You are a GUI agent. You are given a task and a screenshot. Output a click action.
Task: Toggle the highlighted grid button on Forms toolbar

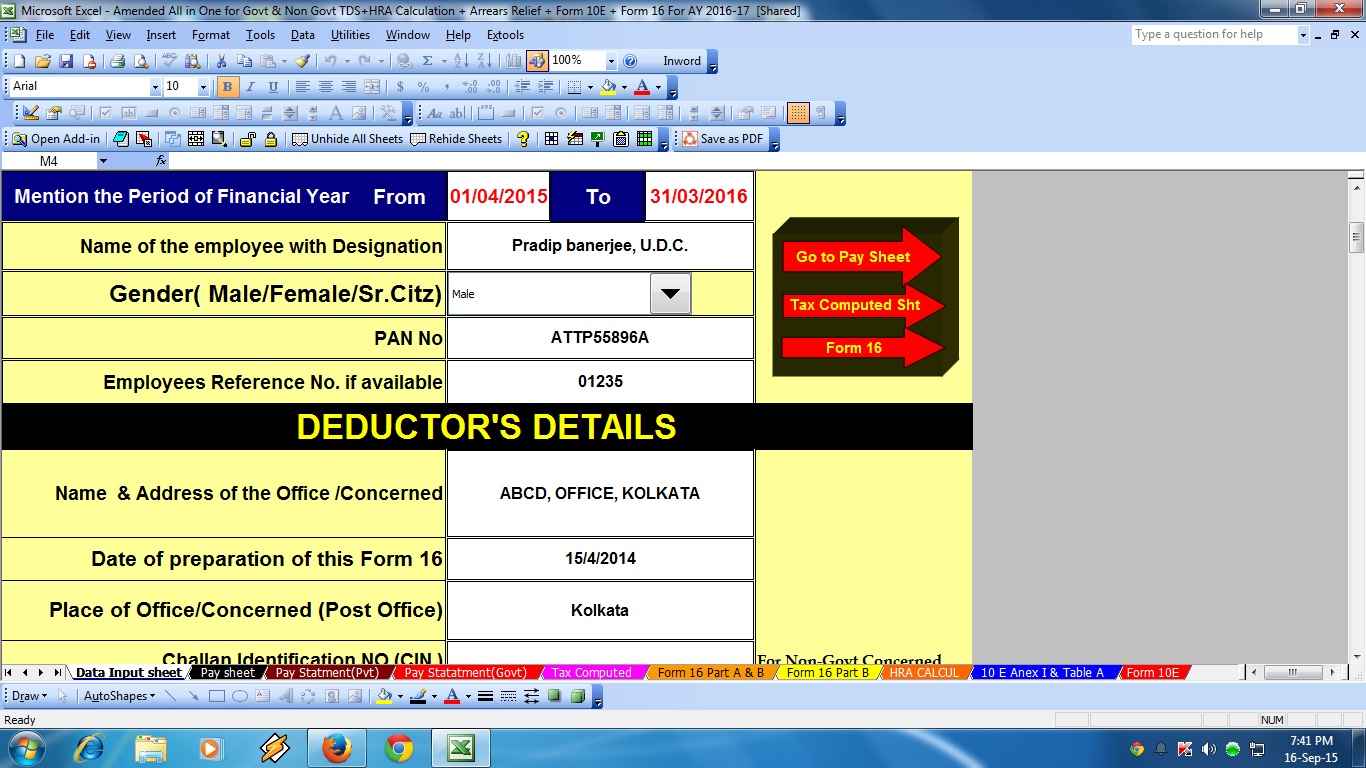tap(798, 113)
